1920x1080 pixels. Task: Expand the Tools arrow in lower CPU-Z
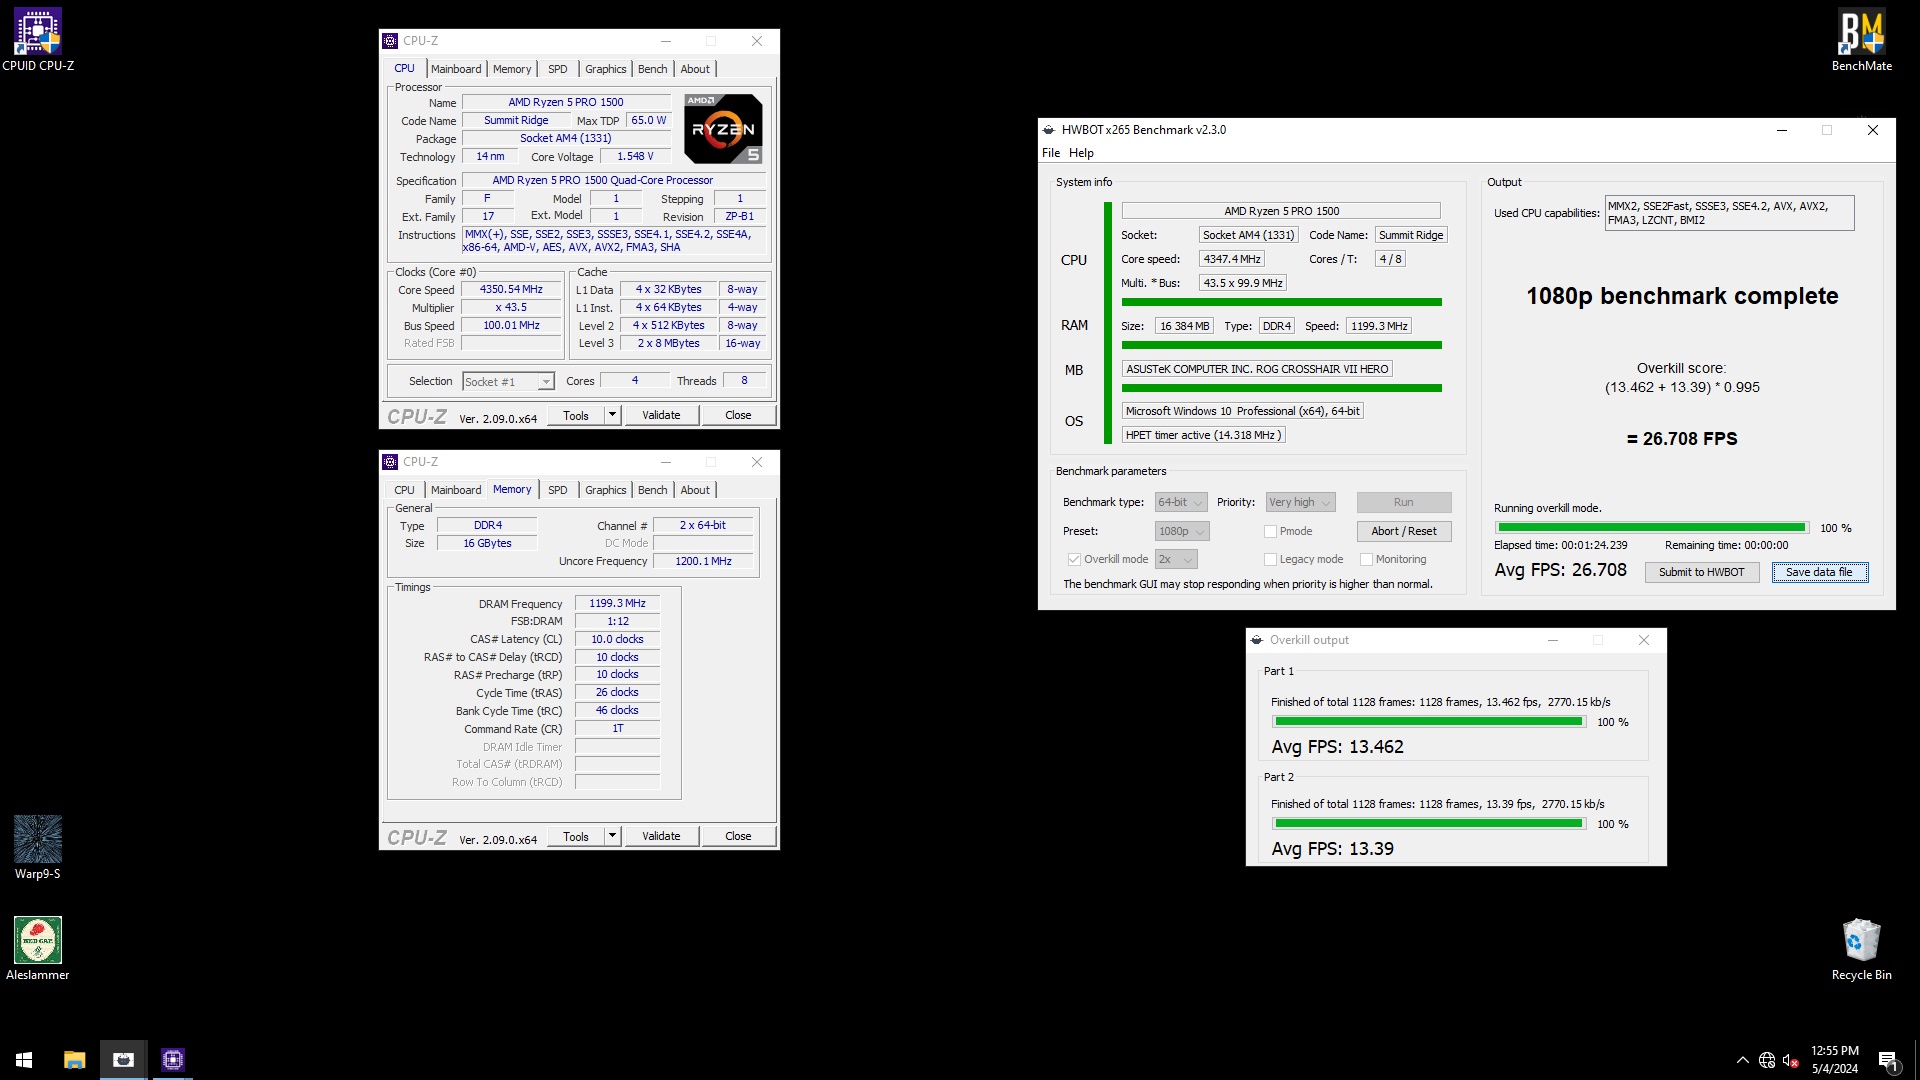612,836
